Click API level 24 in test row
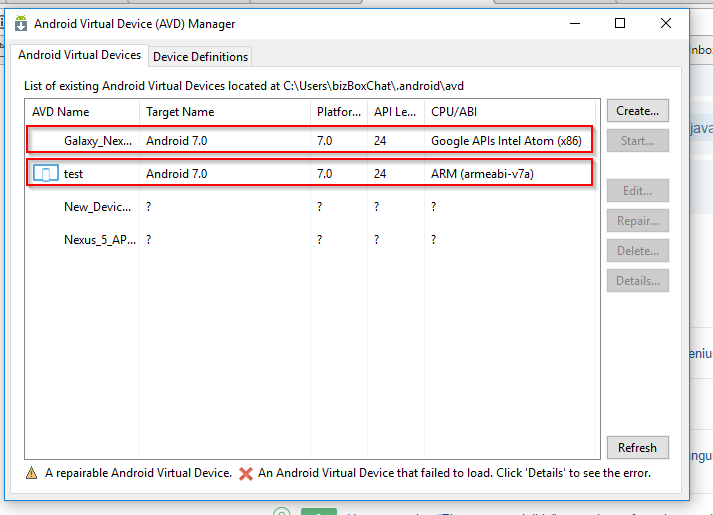713x515 pixels. (x=380, y=174)
